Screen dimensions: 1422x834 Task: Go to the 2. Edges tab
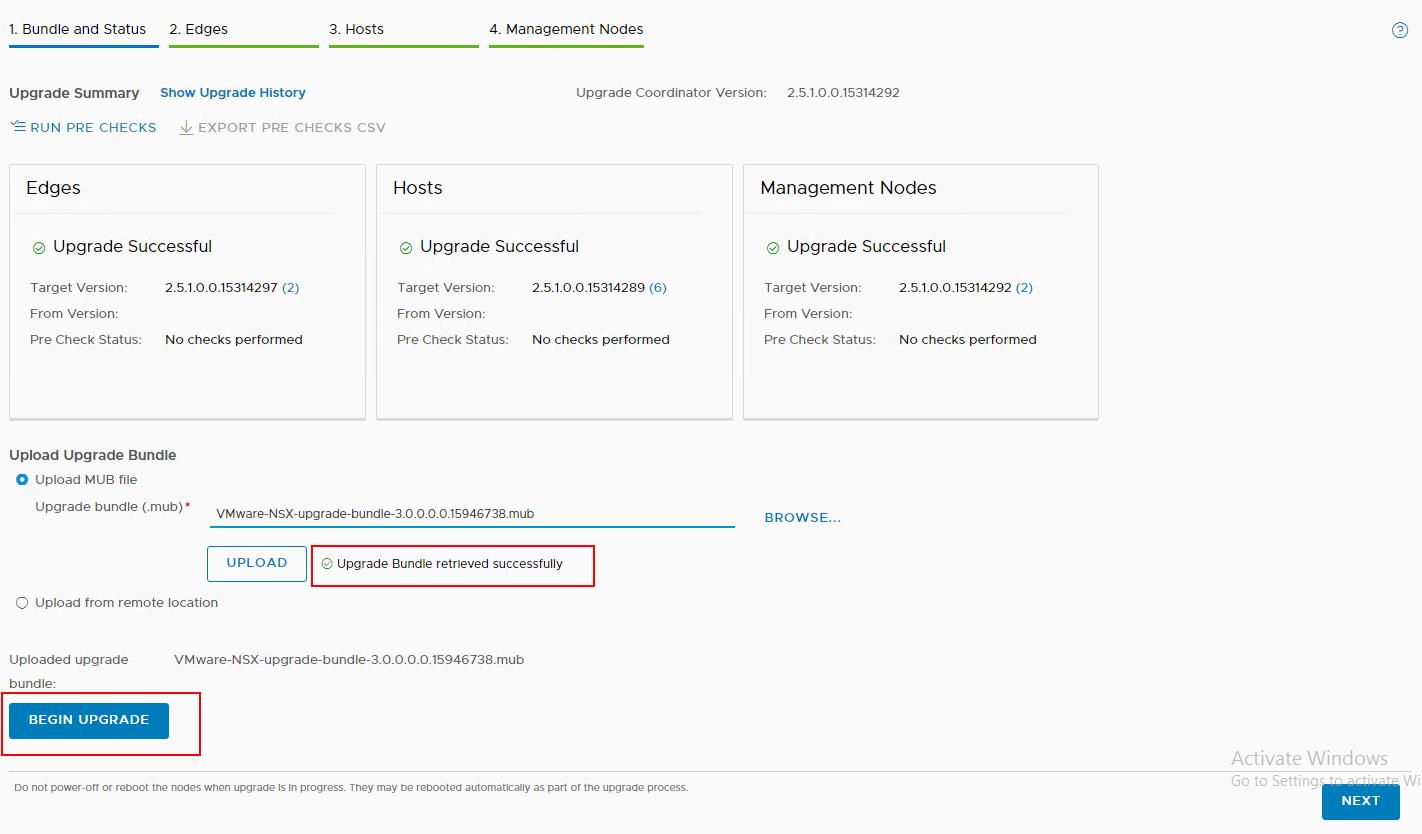tap(198, 29)
